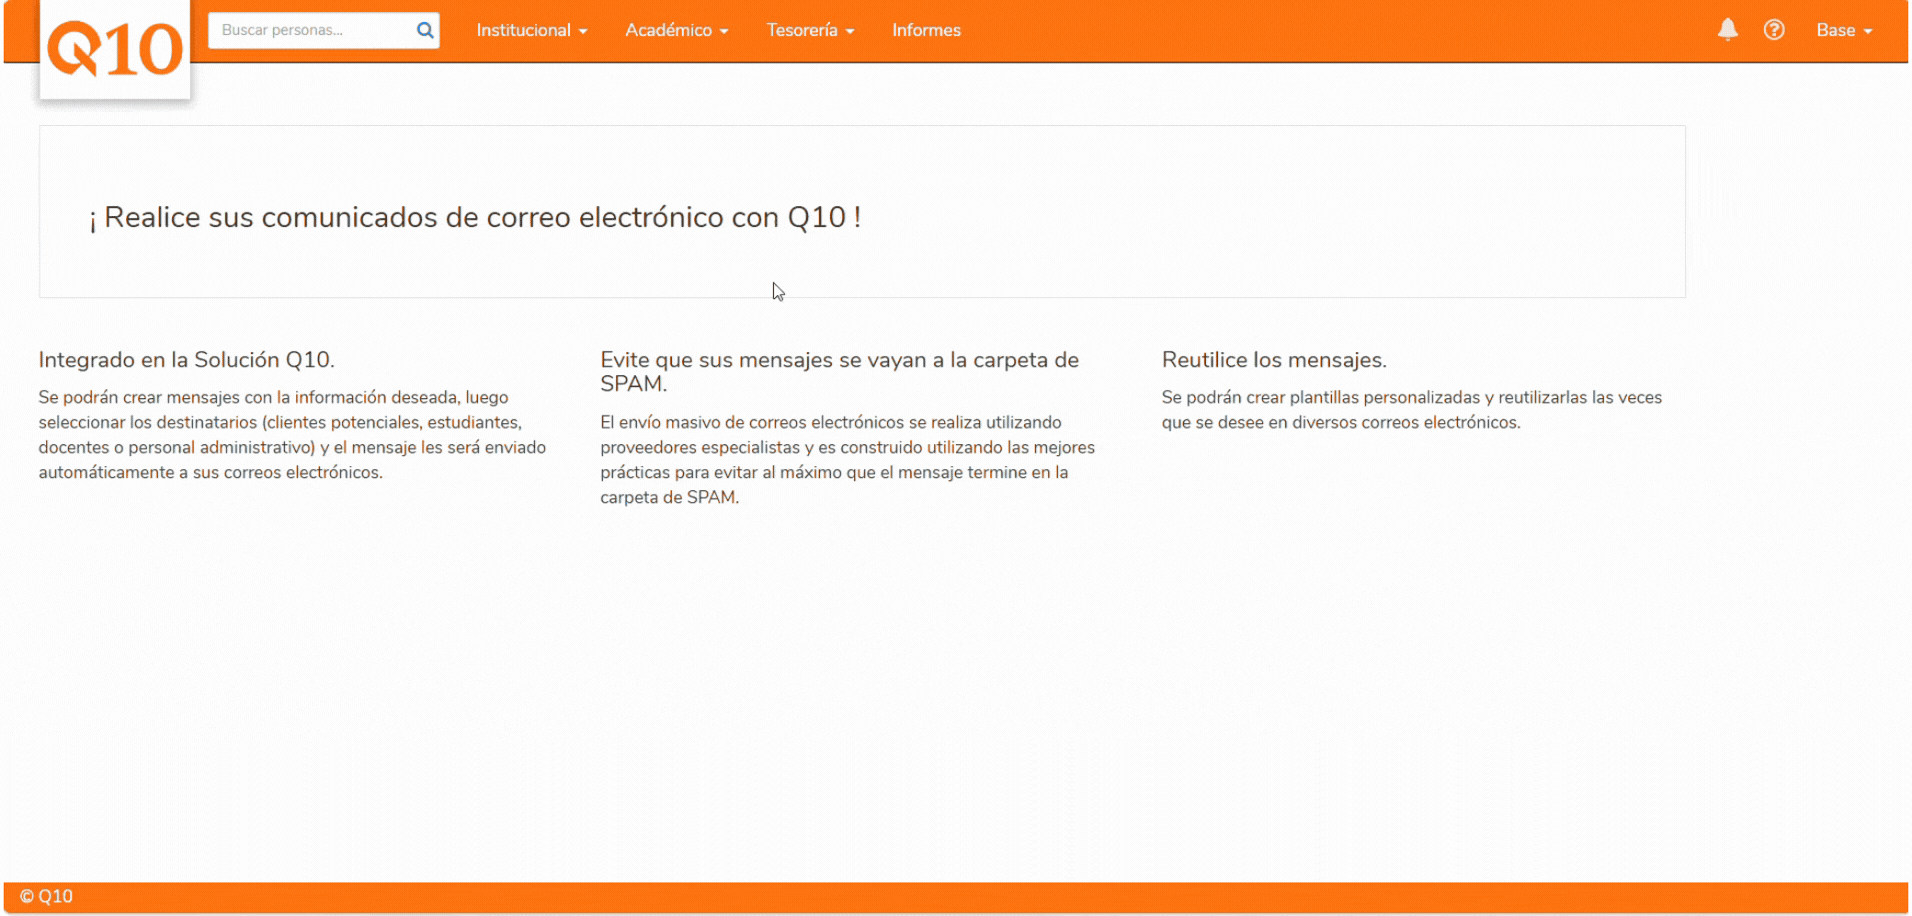Viewport: 1912px width, 916px height.
Task: Open the help question mark icon
Action: (1774, 30)
